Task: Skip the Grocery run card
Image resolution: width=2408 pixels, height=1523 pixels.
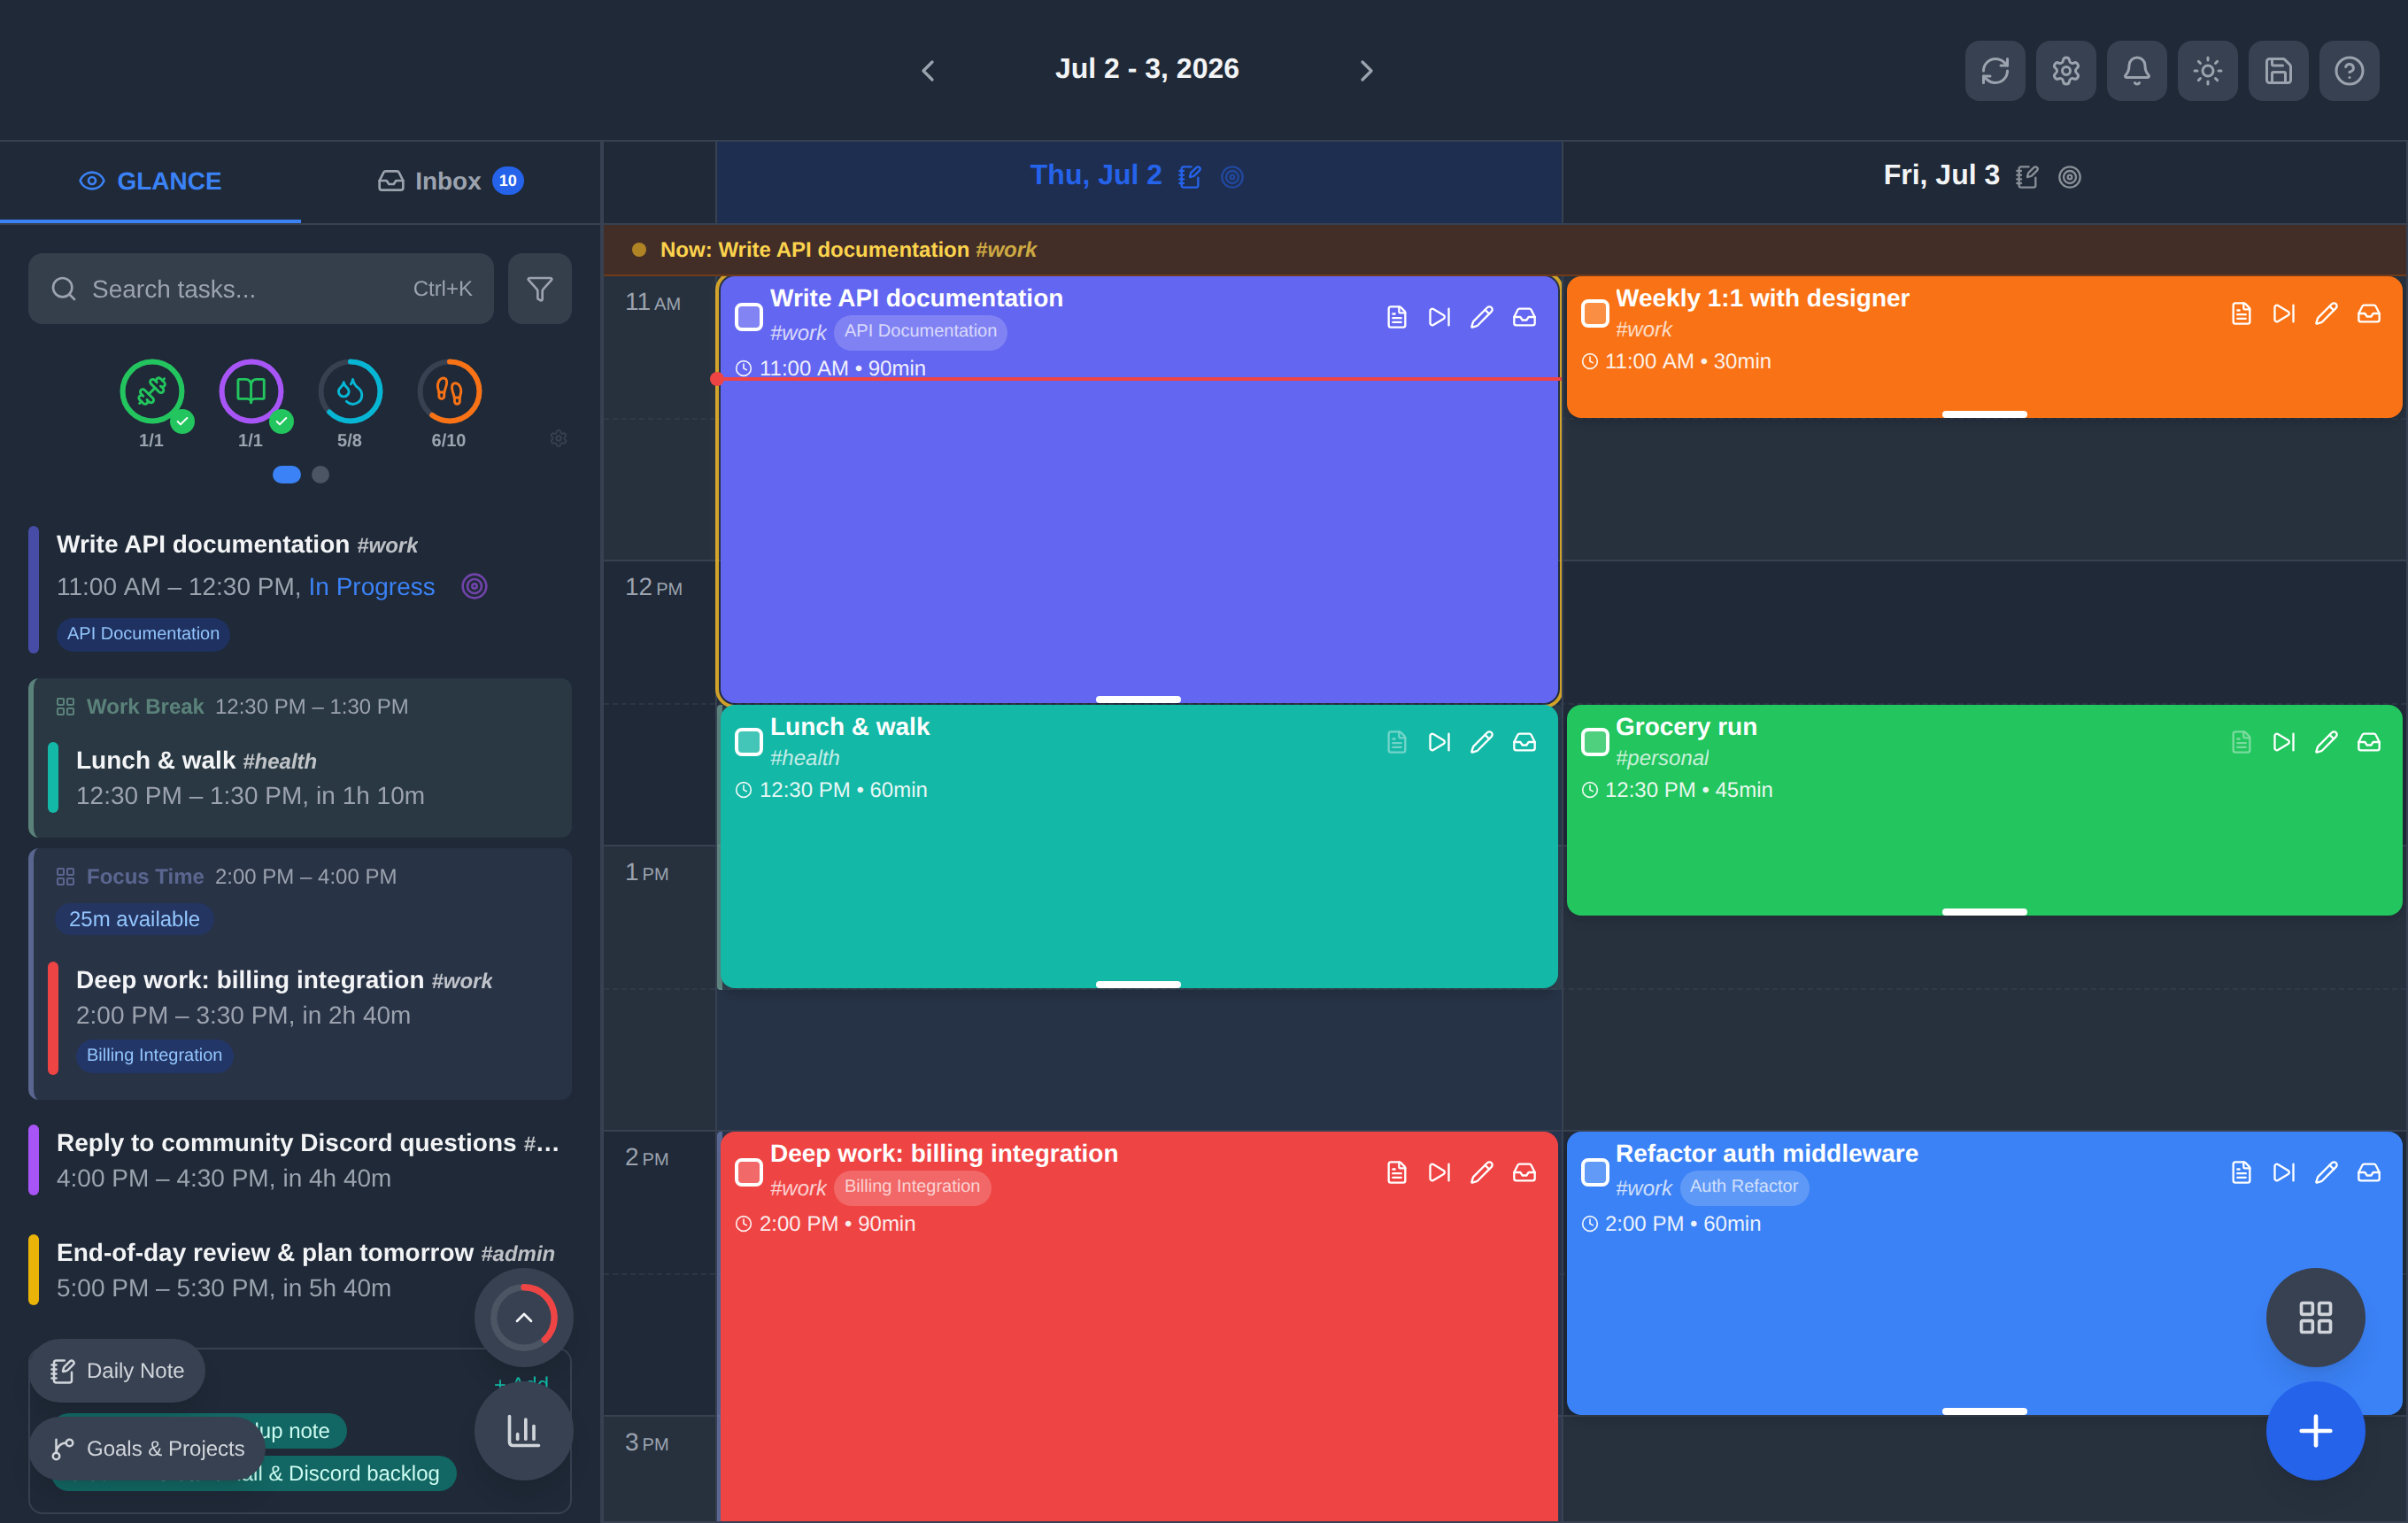Action: (x=2284, y=742)
